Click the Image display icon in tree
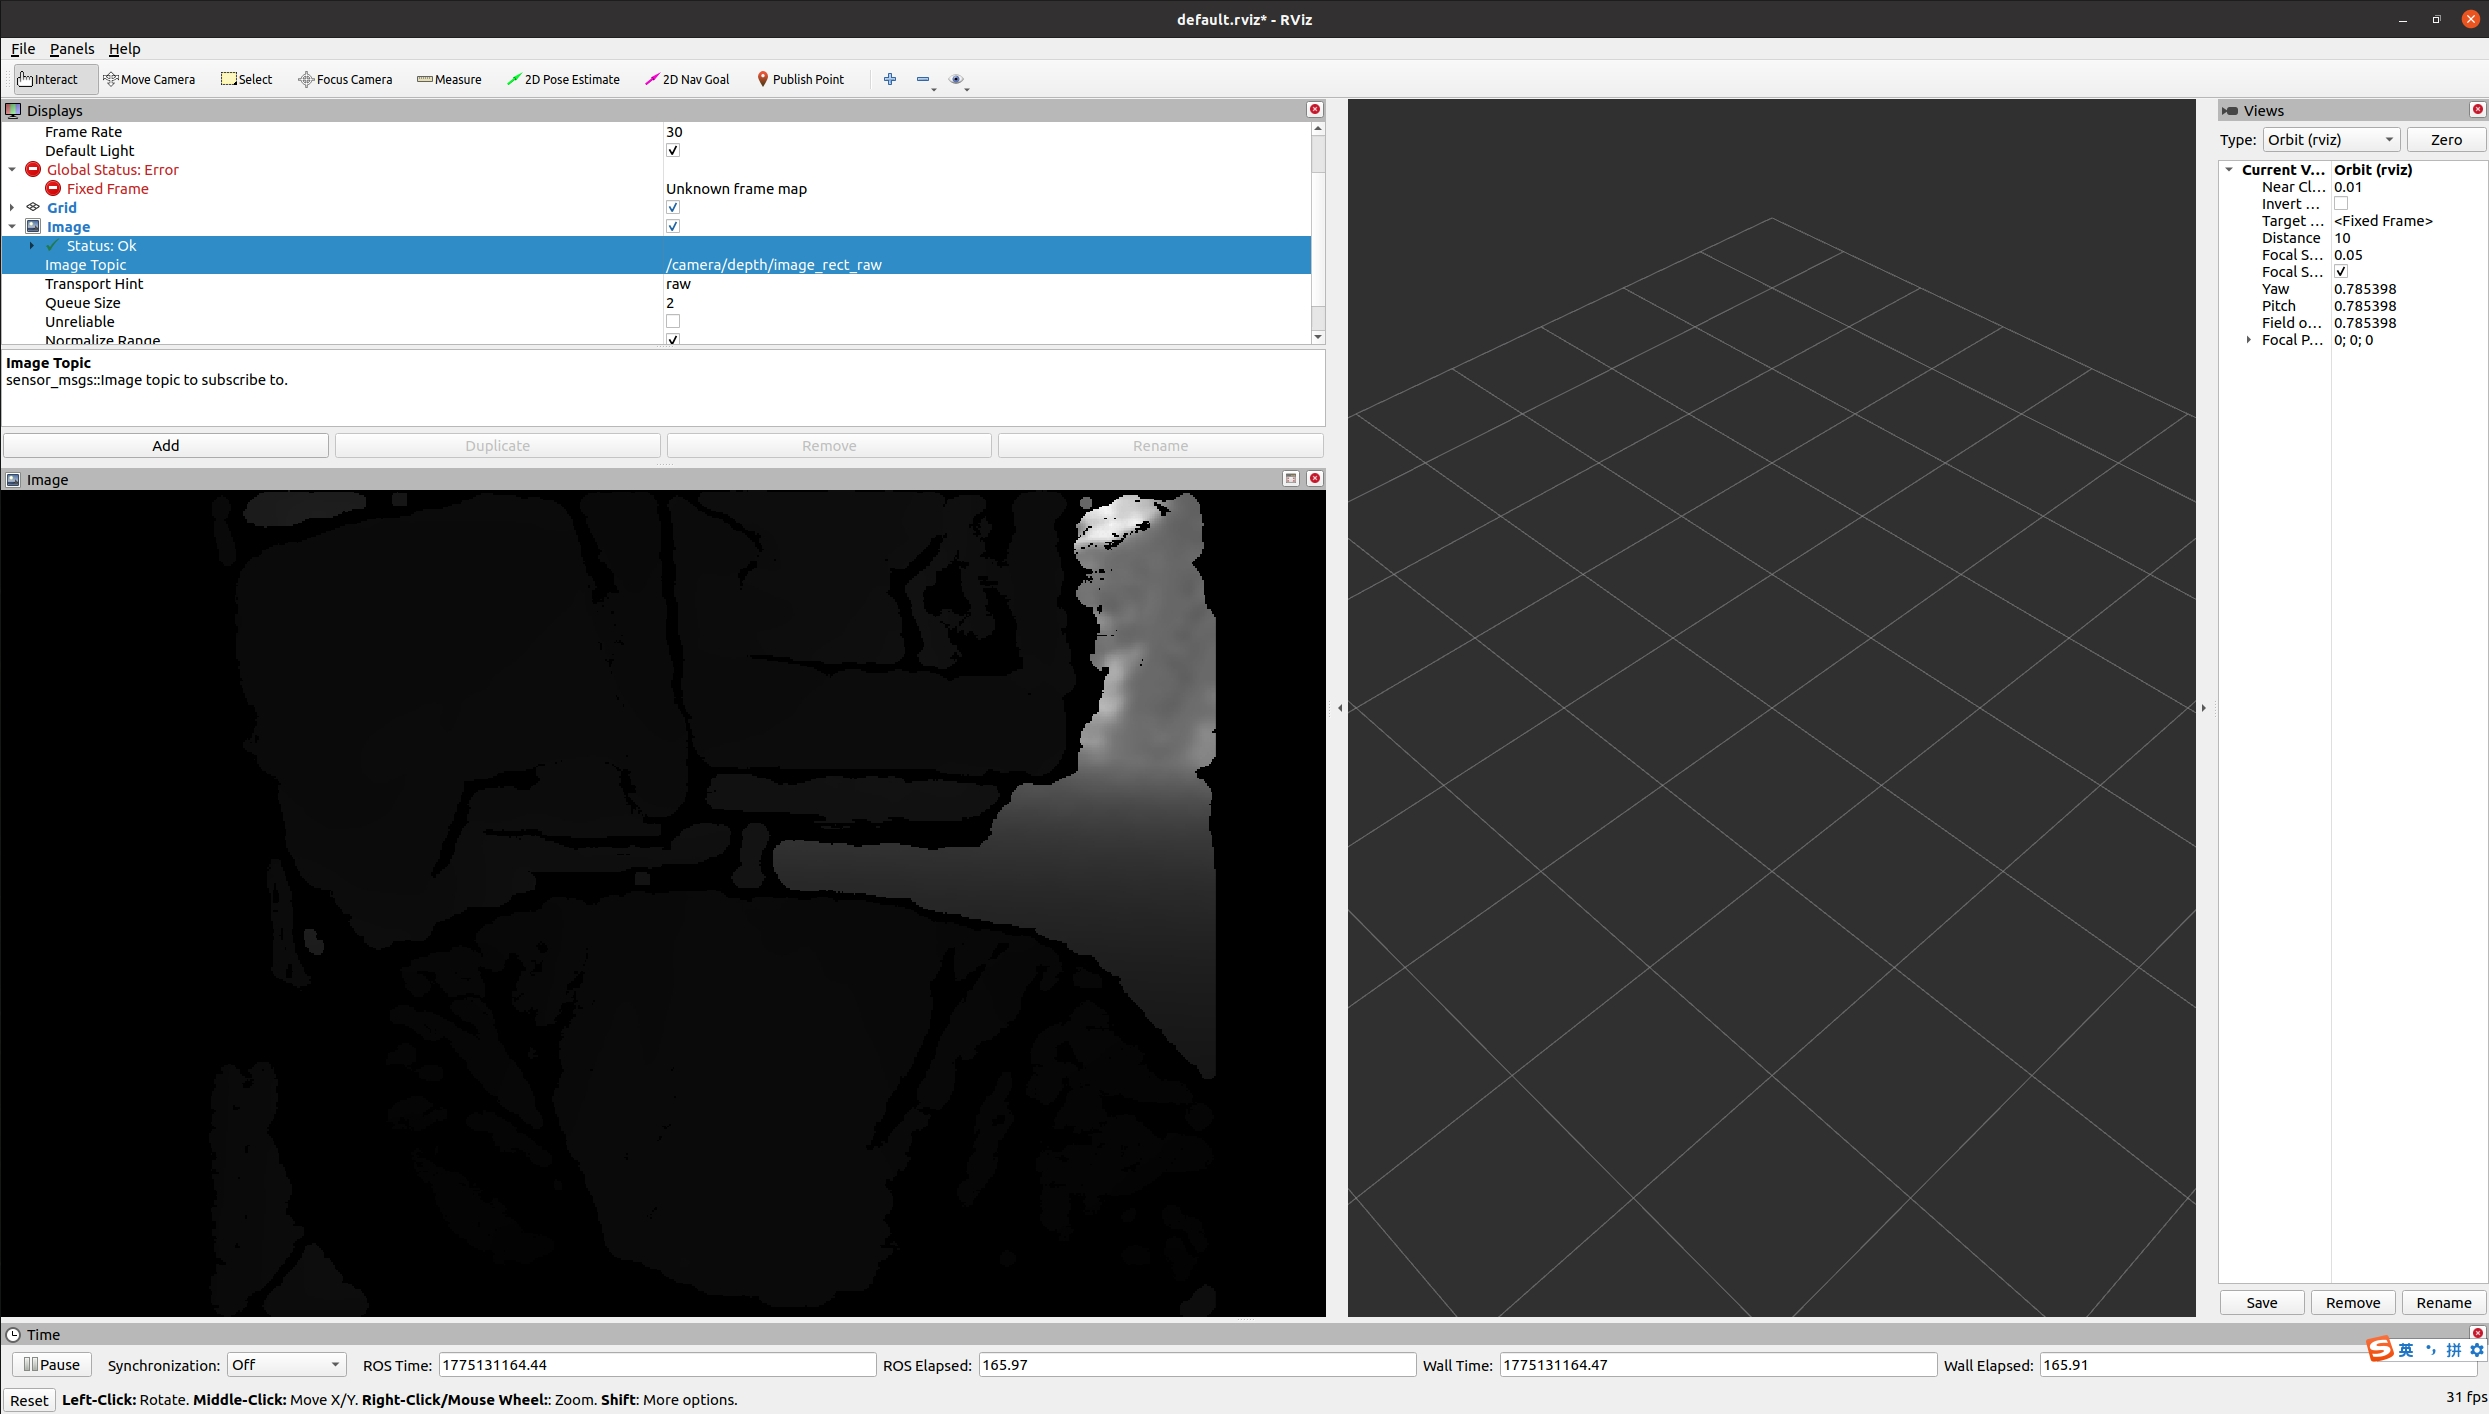Viewport: 2489px width, 1414px height. tap(33, 226)
